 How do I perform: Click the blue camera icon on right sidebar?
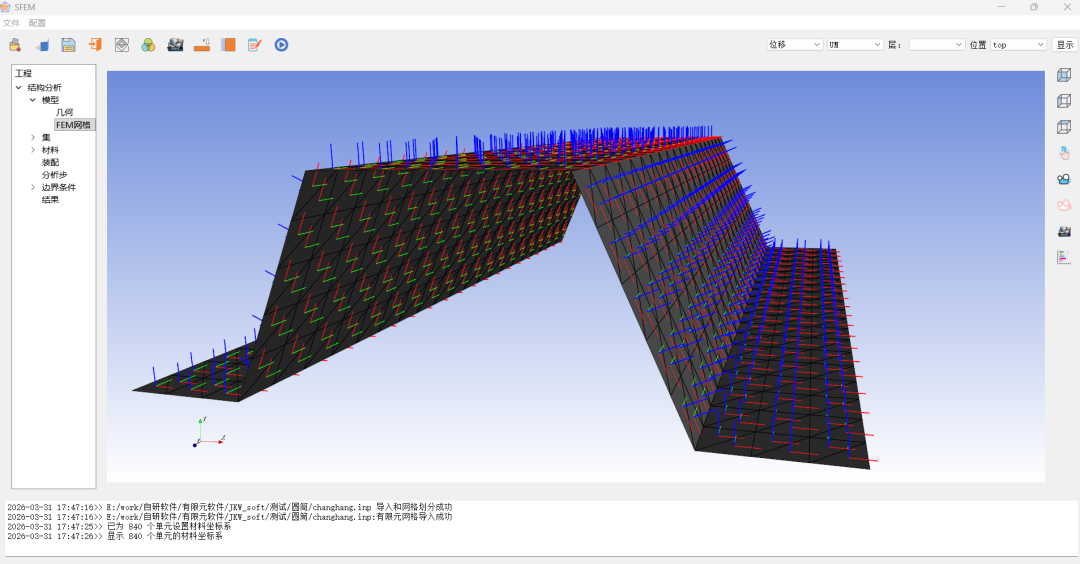coord(1064,179)
